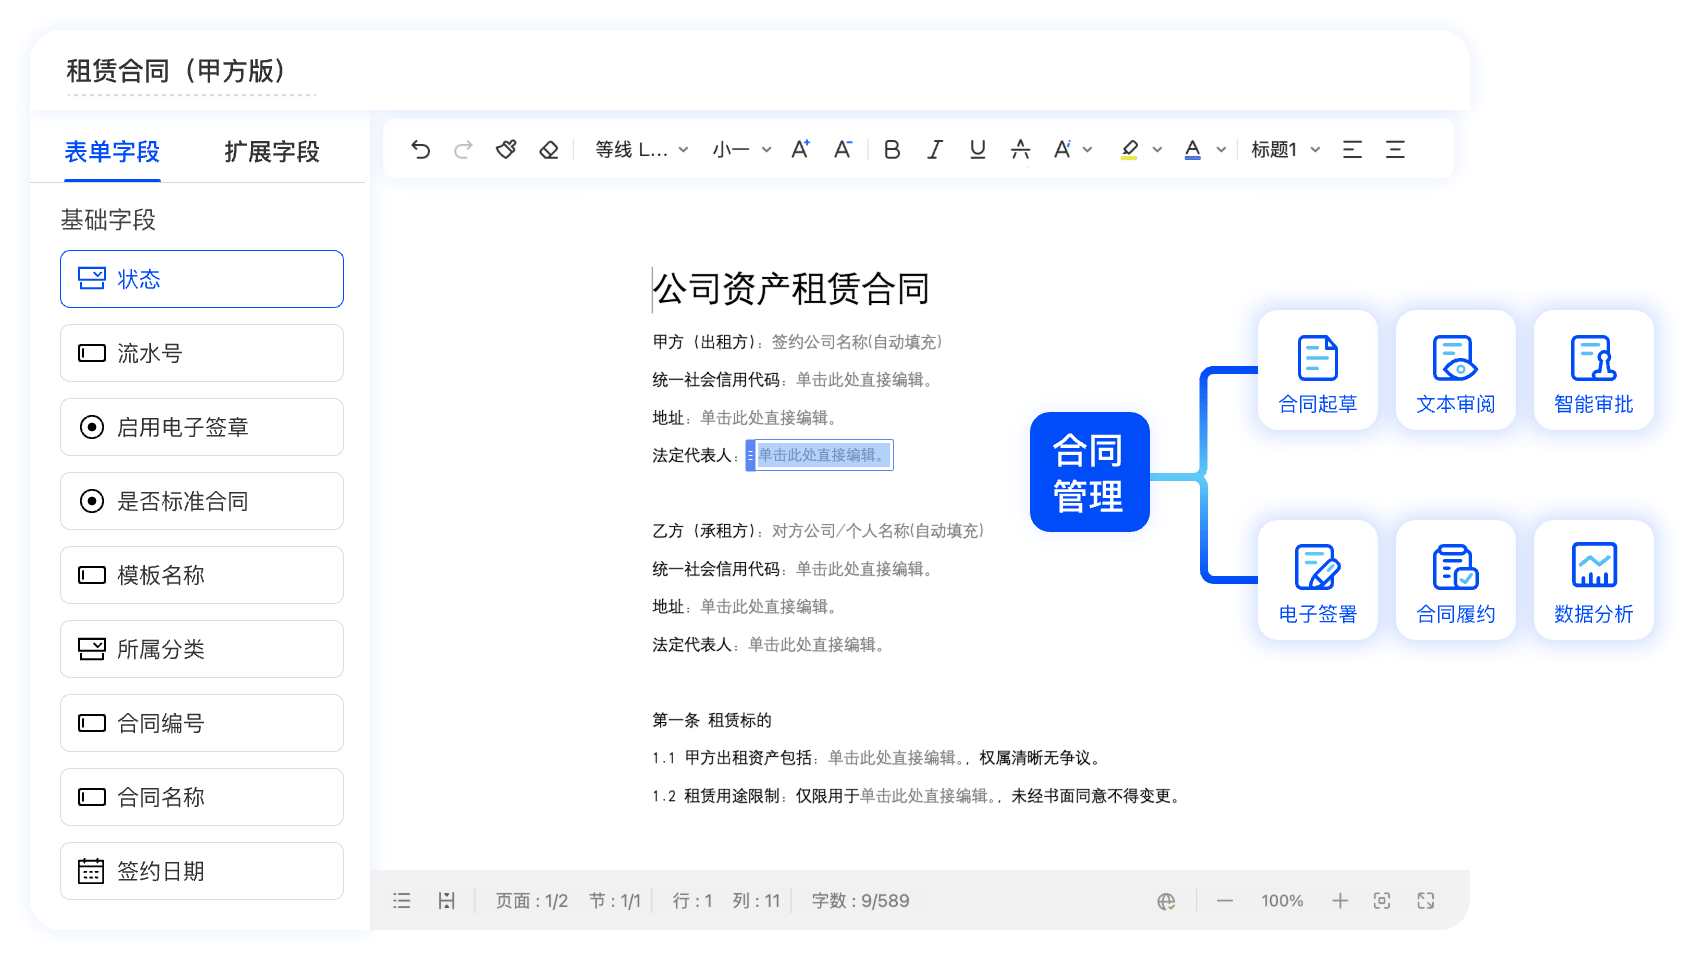The image size is (1692, 960).
Task: Pick the yellow highlight color button
Action: coord(1129,150)
